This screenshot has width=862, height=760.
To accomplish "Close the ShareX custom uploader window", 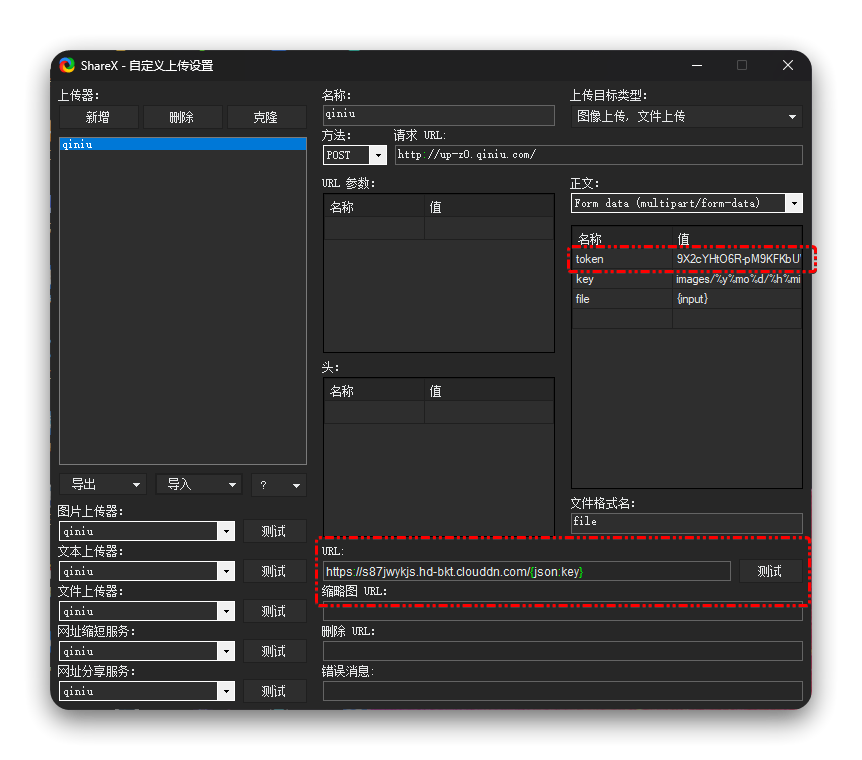I will 788,65.
